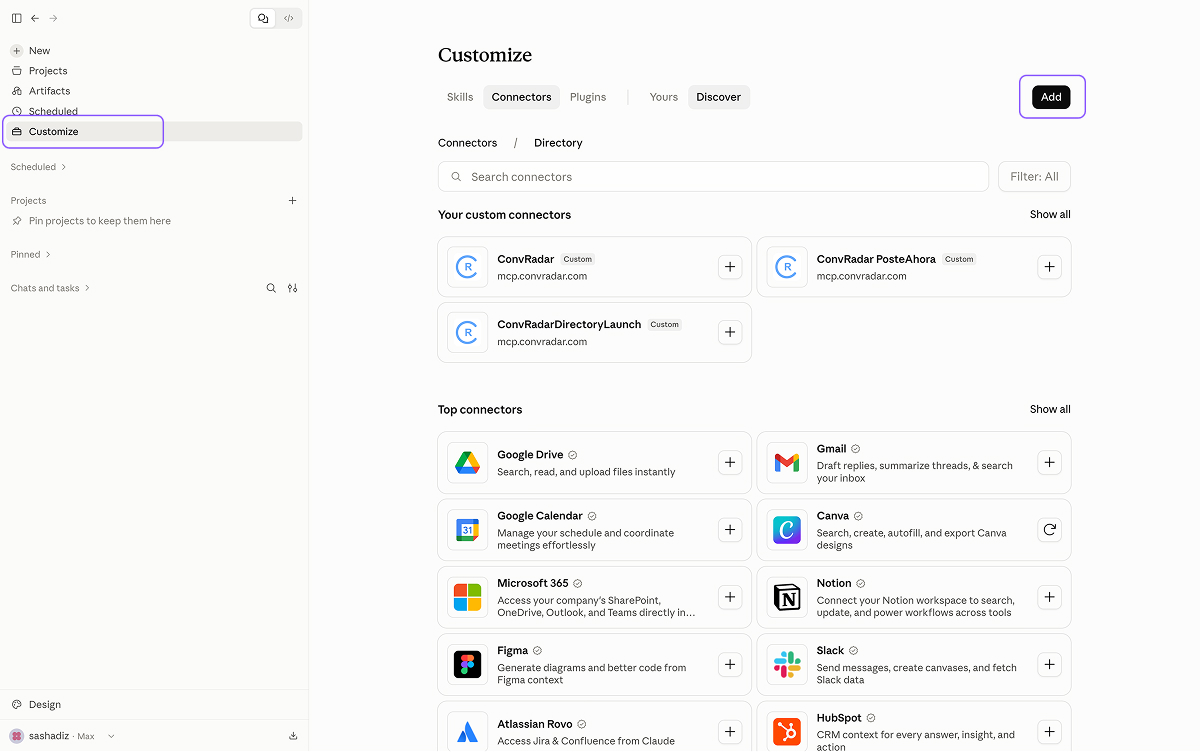The height and width of the screenshot is (752, 1200).
Task: Add ConvRadar PosteAhora connector
Action: coord(1049,267)
